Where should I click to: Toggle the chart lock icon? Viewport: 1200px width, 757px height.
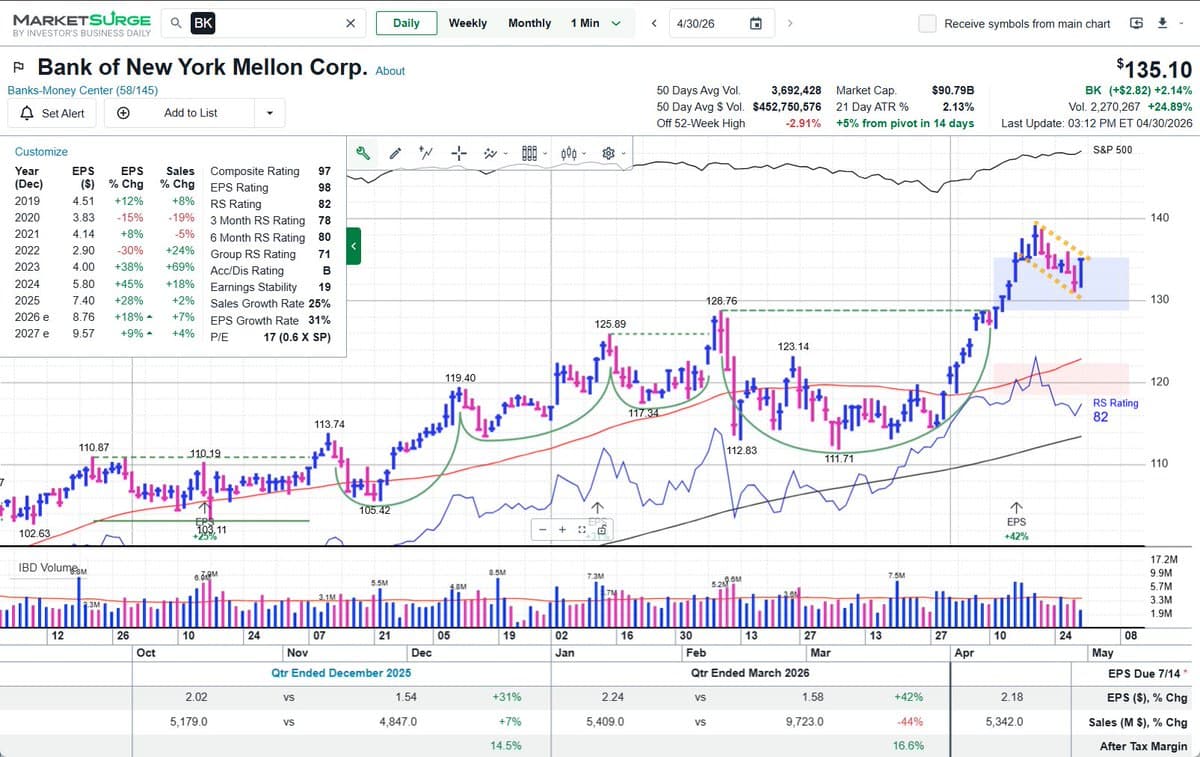[602, 529]
